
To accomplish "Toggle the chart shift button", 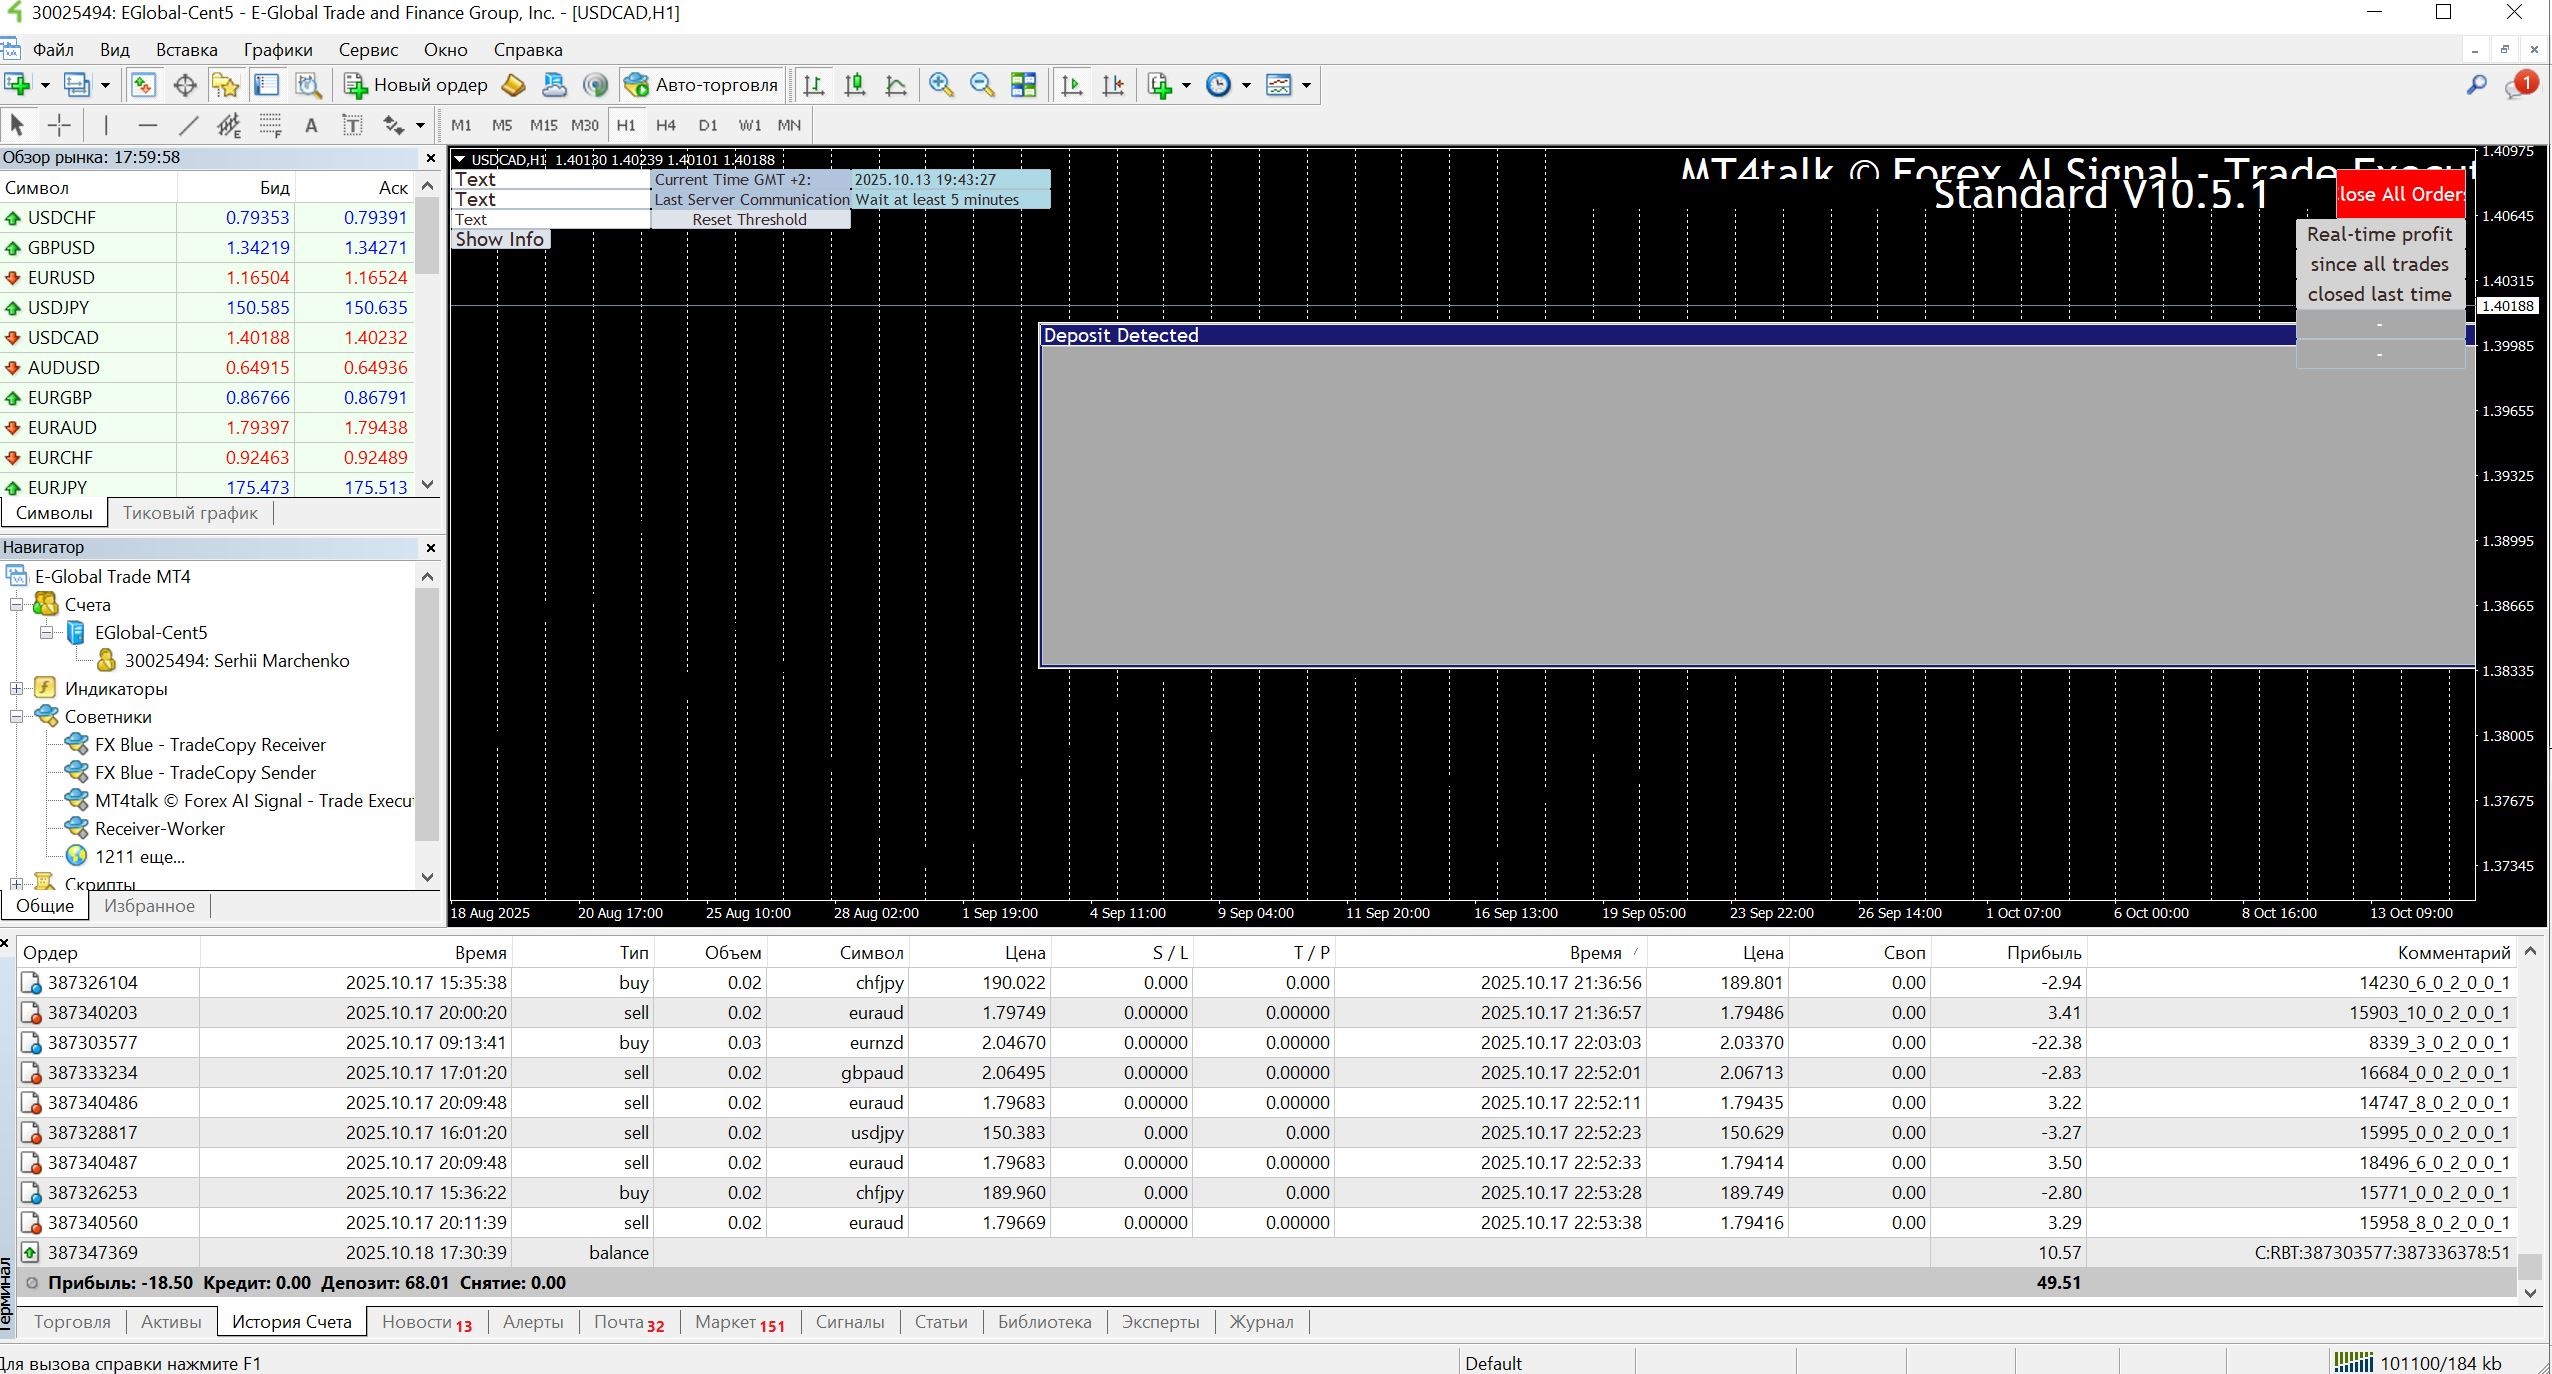I will pos(1113,85).
